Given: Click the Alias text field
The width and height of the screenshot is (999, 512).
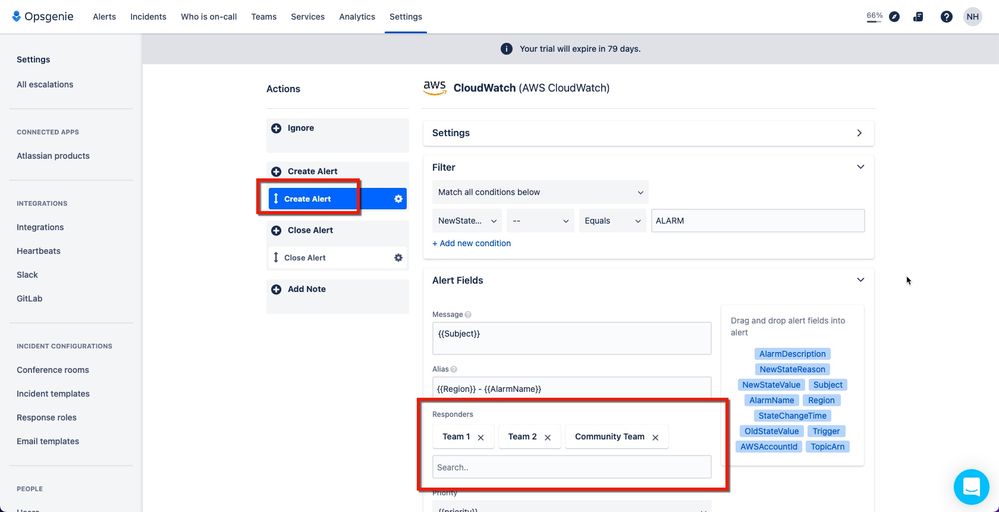Looking at the screenshot, I should 571,388.
